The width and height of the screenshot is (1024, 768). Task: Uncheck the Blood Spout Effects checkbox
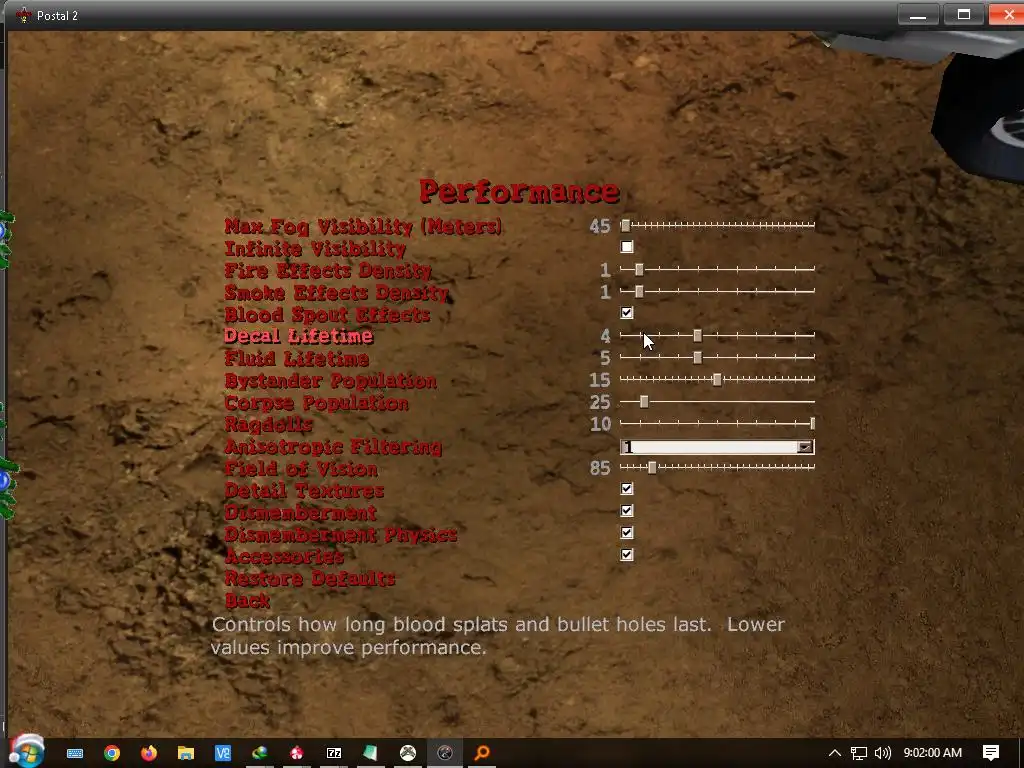coord(627,313)
